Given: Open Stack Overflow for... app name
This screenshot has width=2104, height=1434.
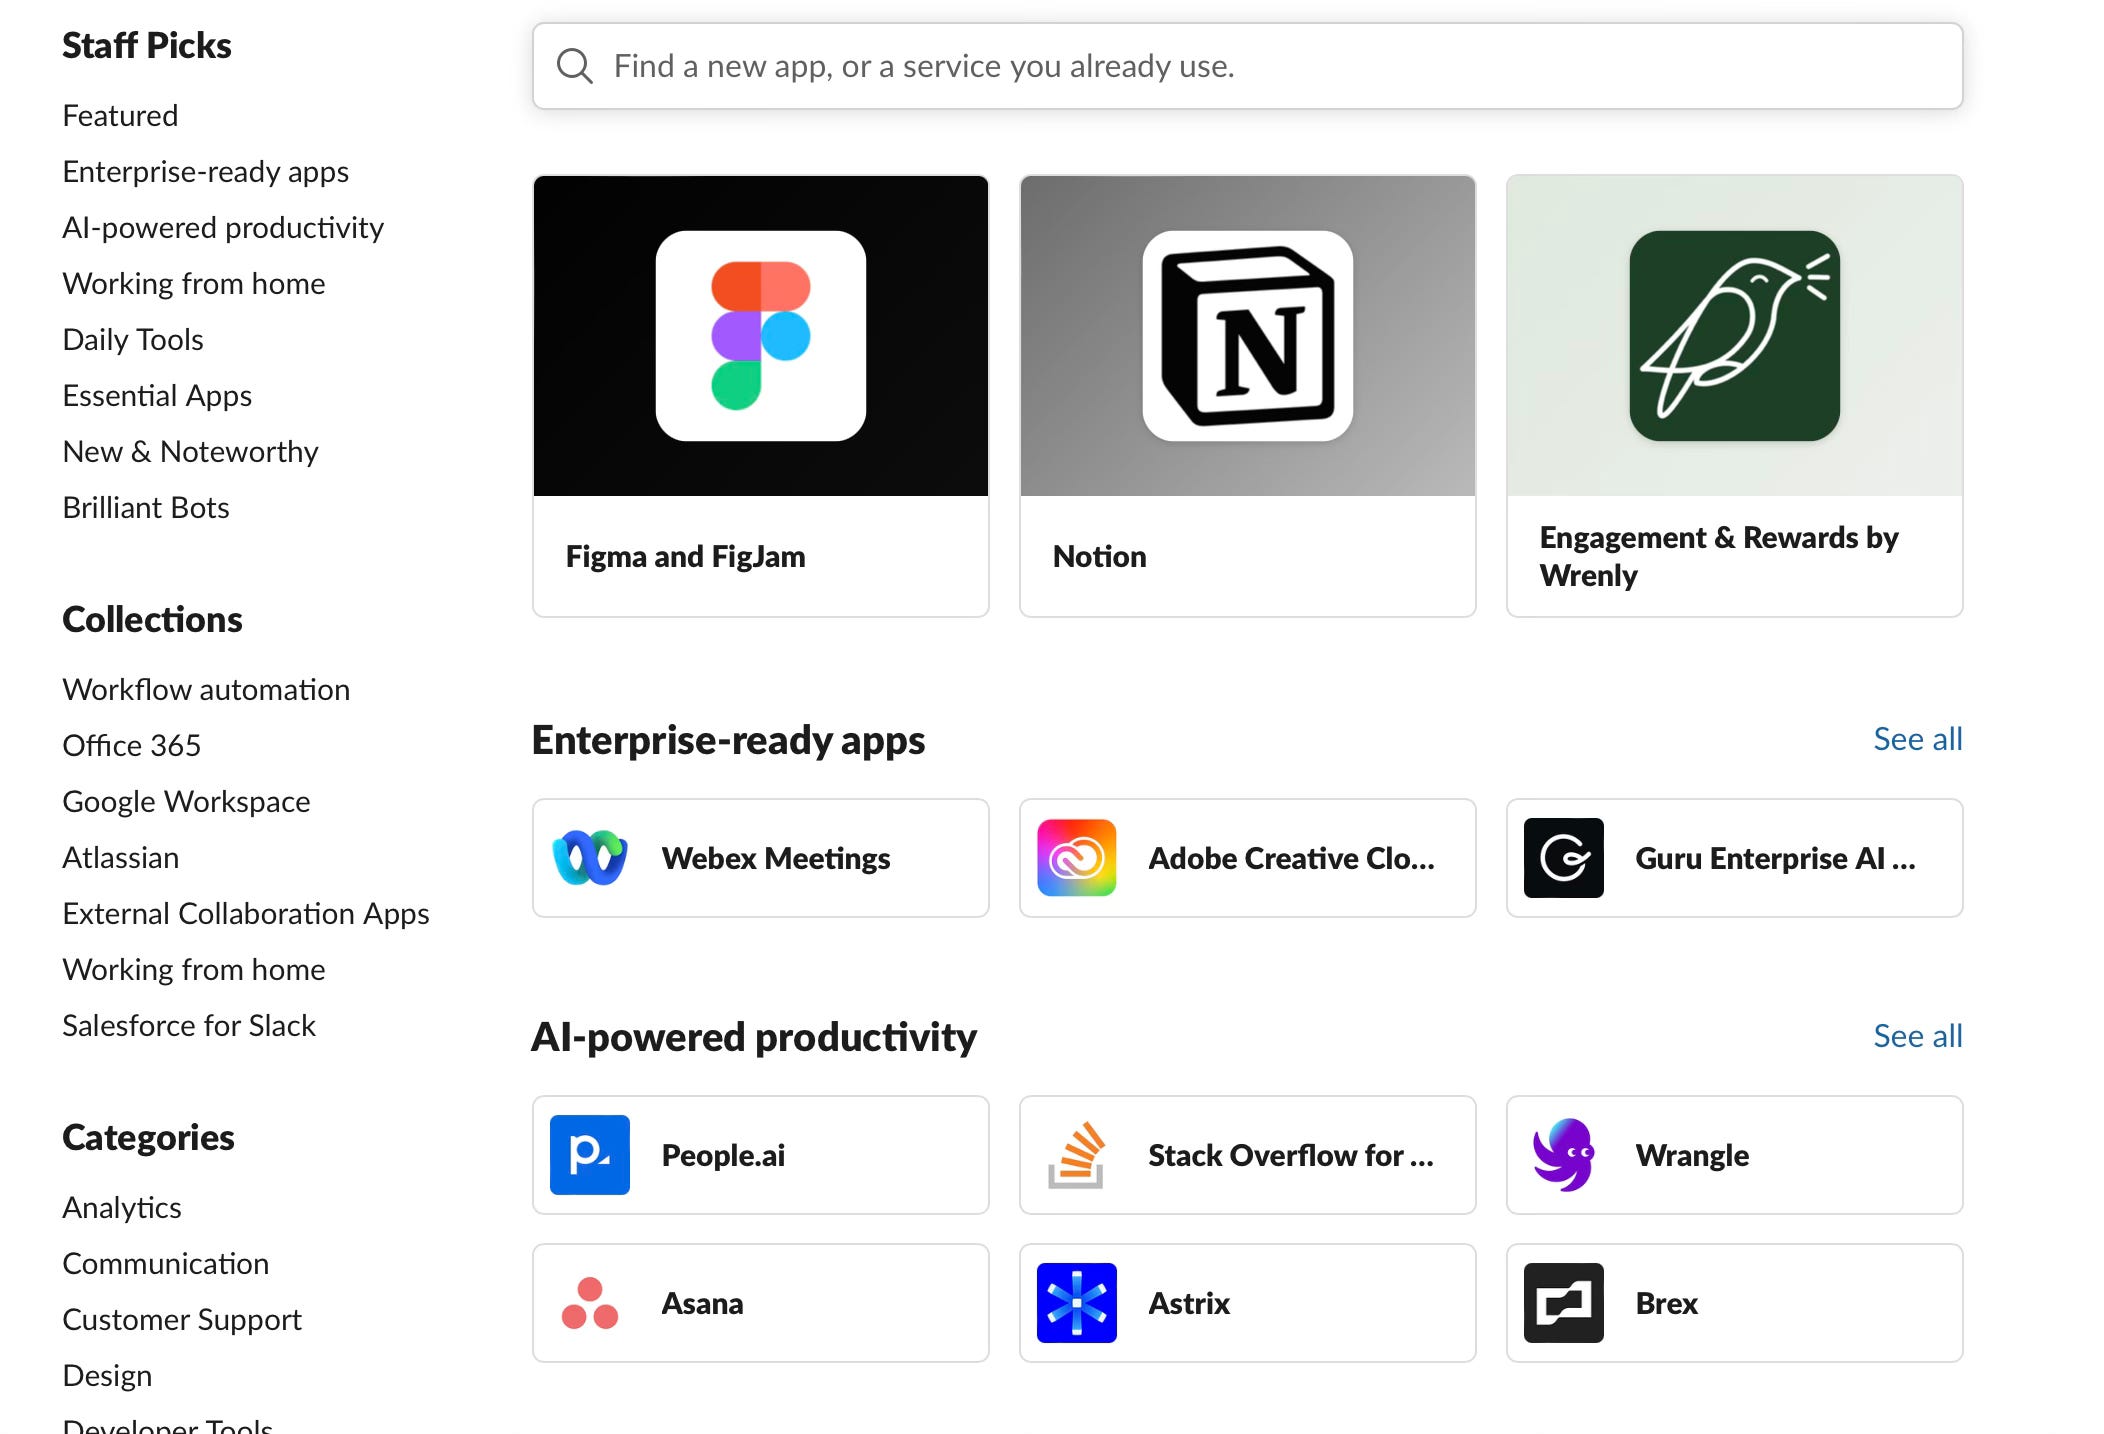Looking at the screenshot, I should [1292, 1155].
